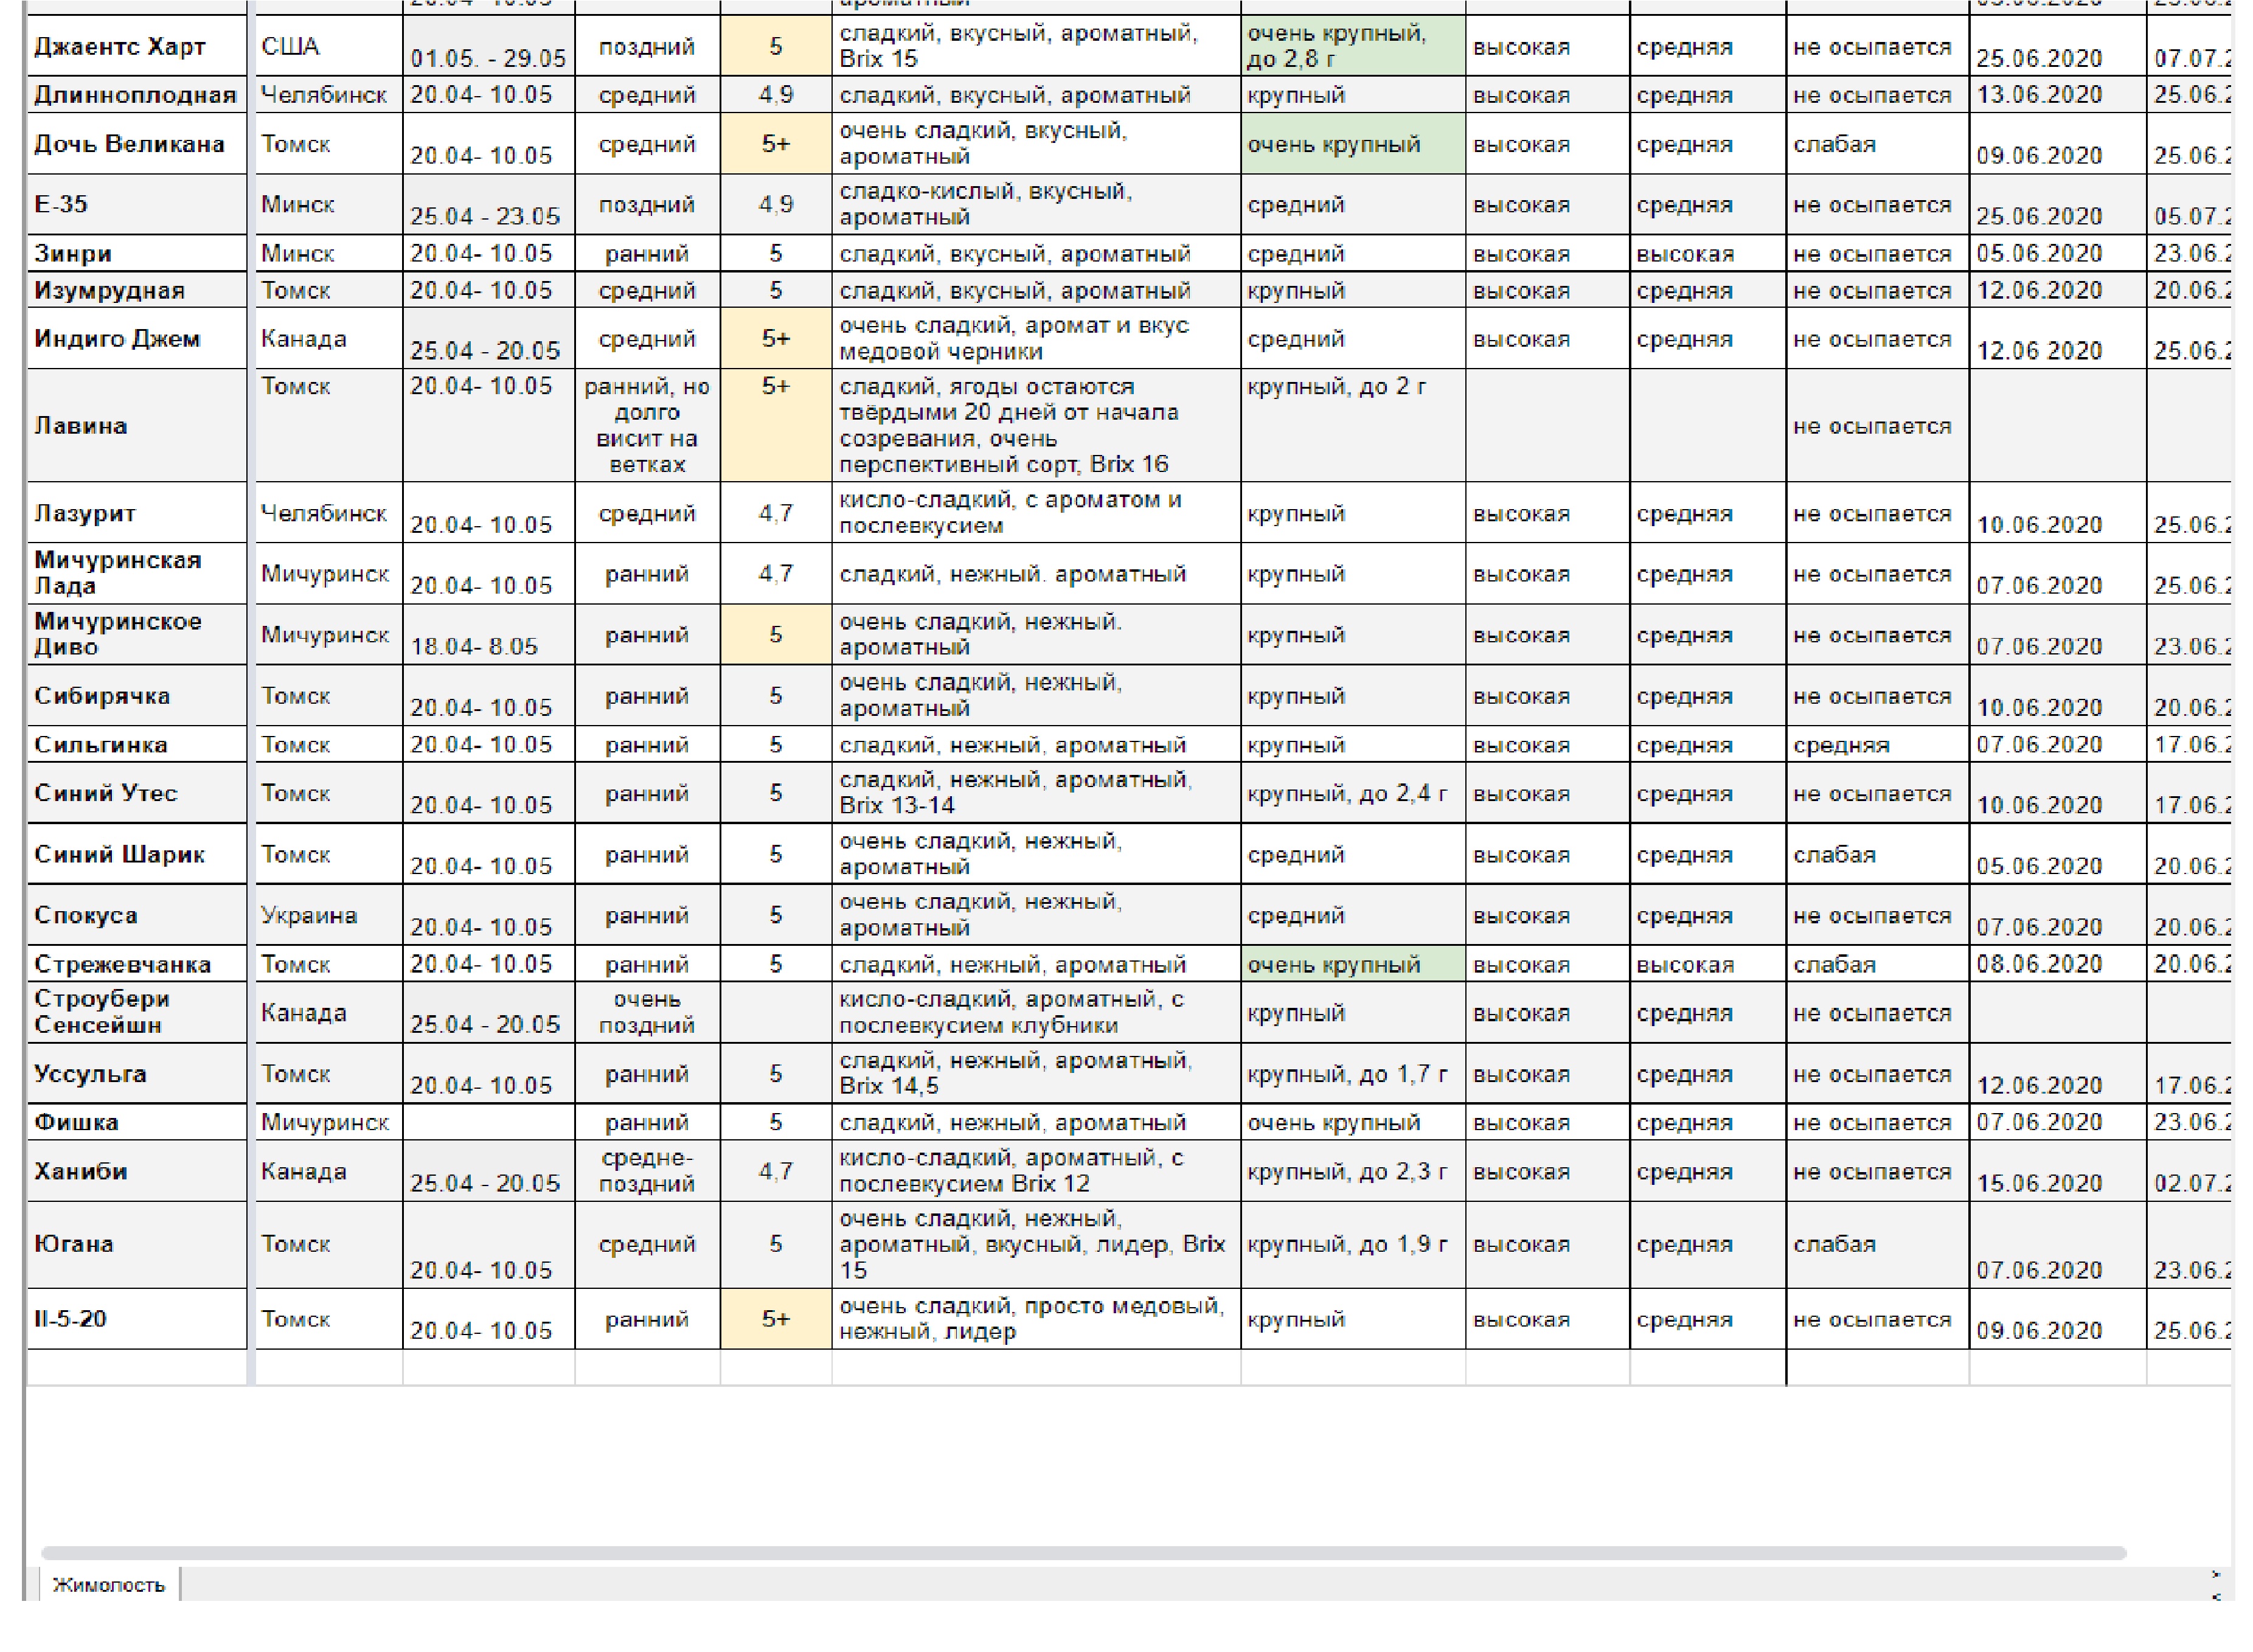2253x1652 pixels.
Task: Select the 'послевкусием клубники' taste cell
Action: click(1036, 1012)
